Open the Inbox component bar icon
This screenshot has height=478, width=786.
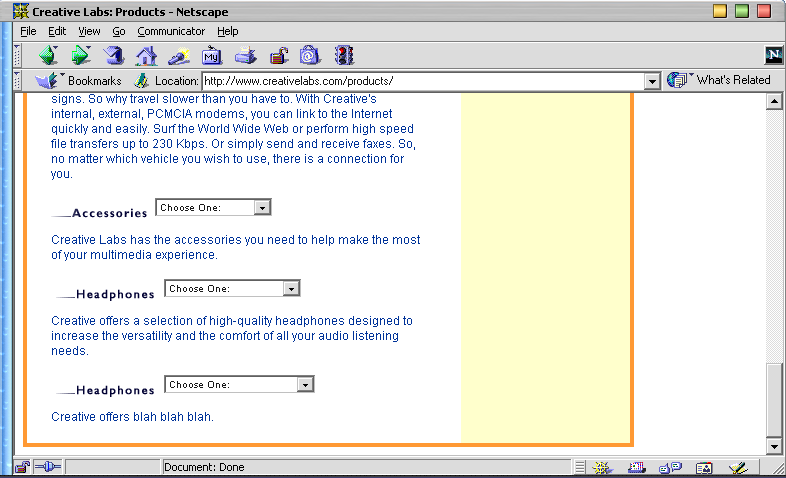click(637, 467)
